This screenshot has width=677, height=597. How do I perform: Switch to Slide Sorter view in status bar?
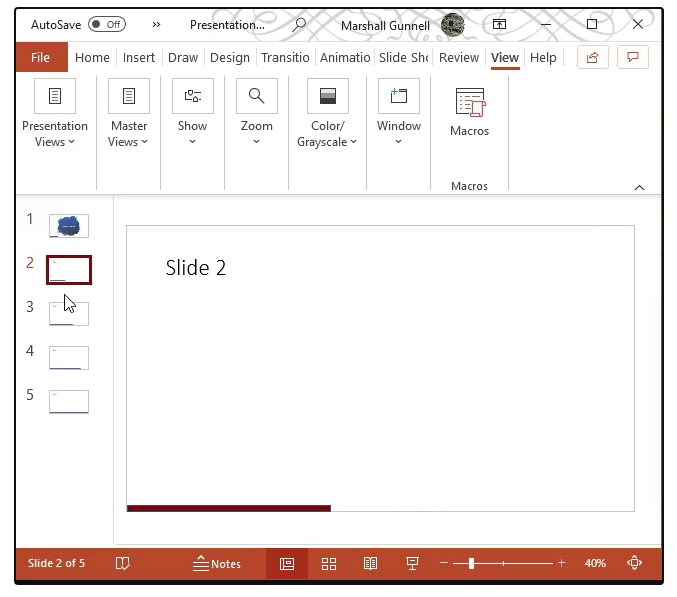click(329, 564)
